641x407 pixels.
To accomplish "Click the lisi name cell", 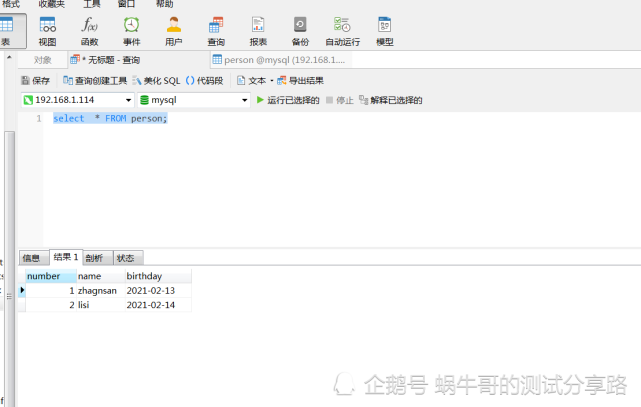I will (x=101, y=305).
